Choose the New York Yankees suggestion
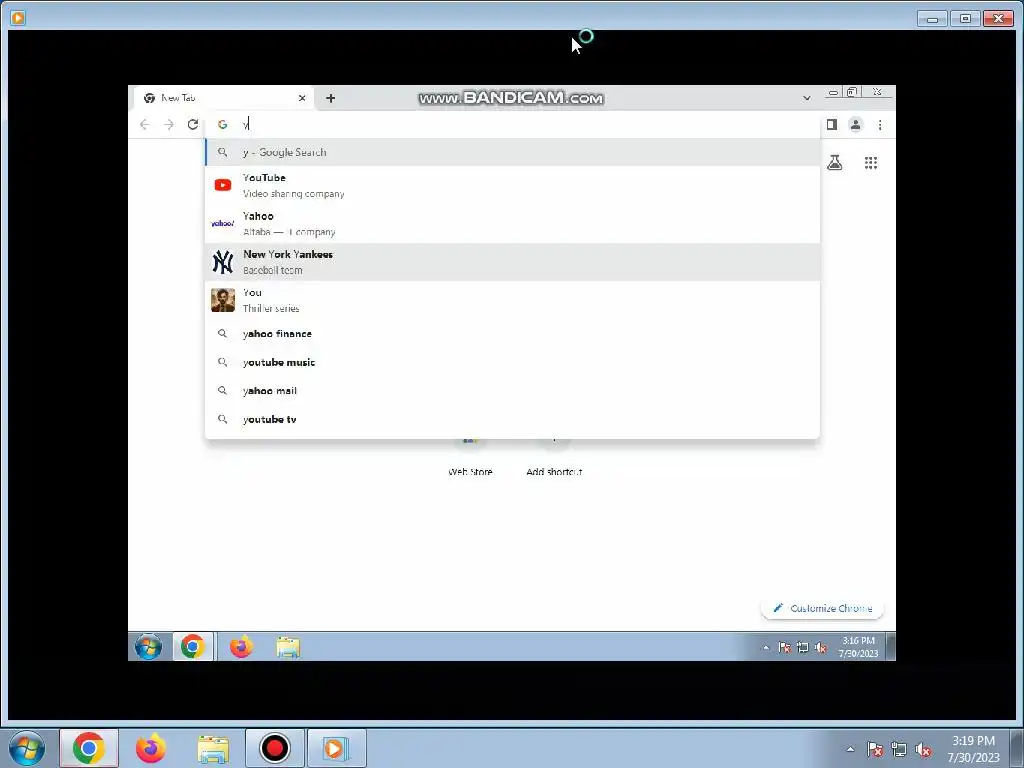 [513, 262]
